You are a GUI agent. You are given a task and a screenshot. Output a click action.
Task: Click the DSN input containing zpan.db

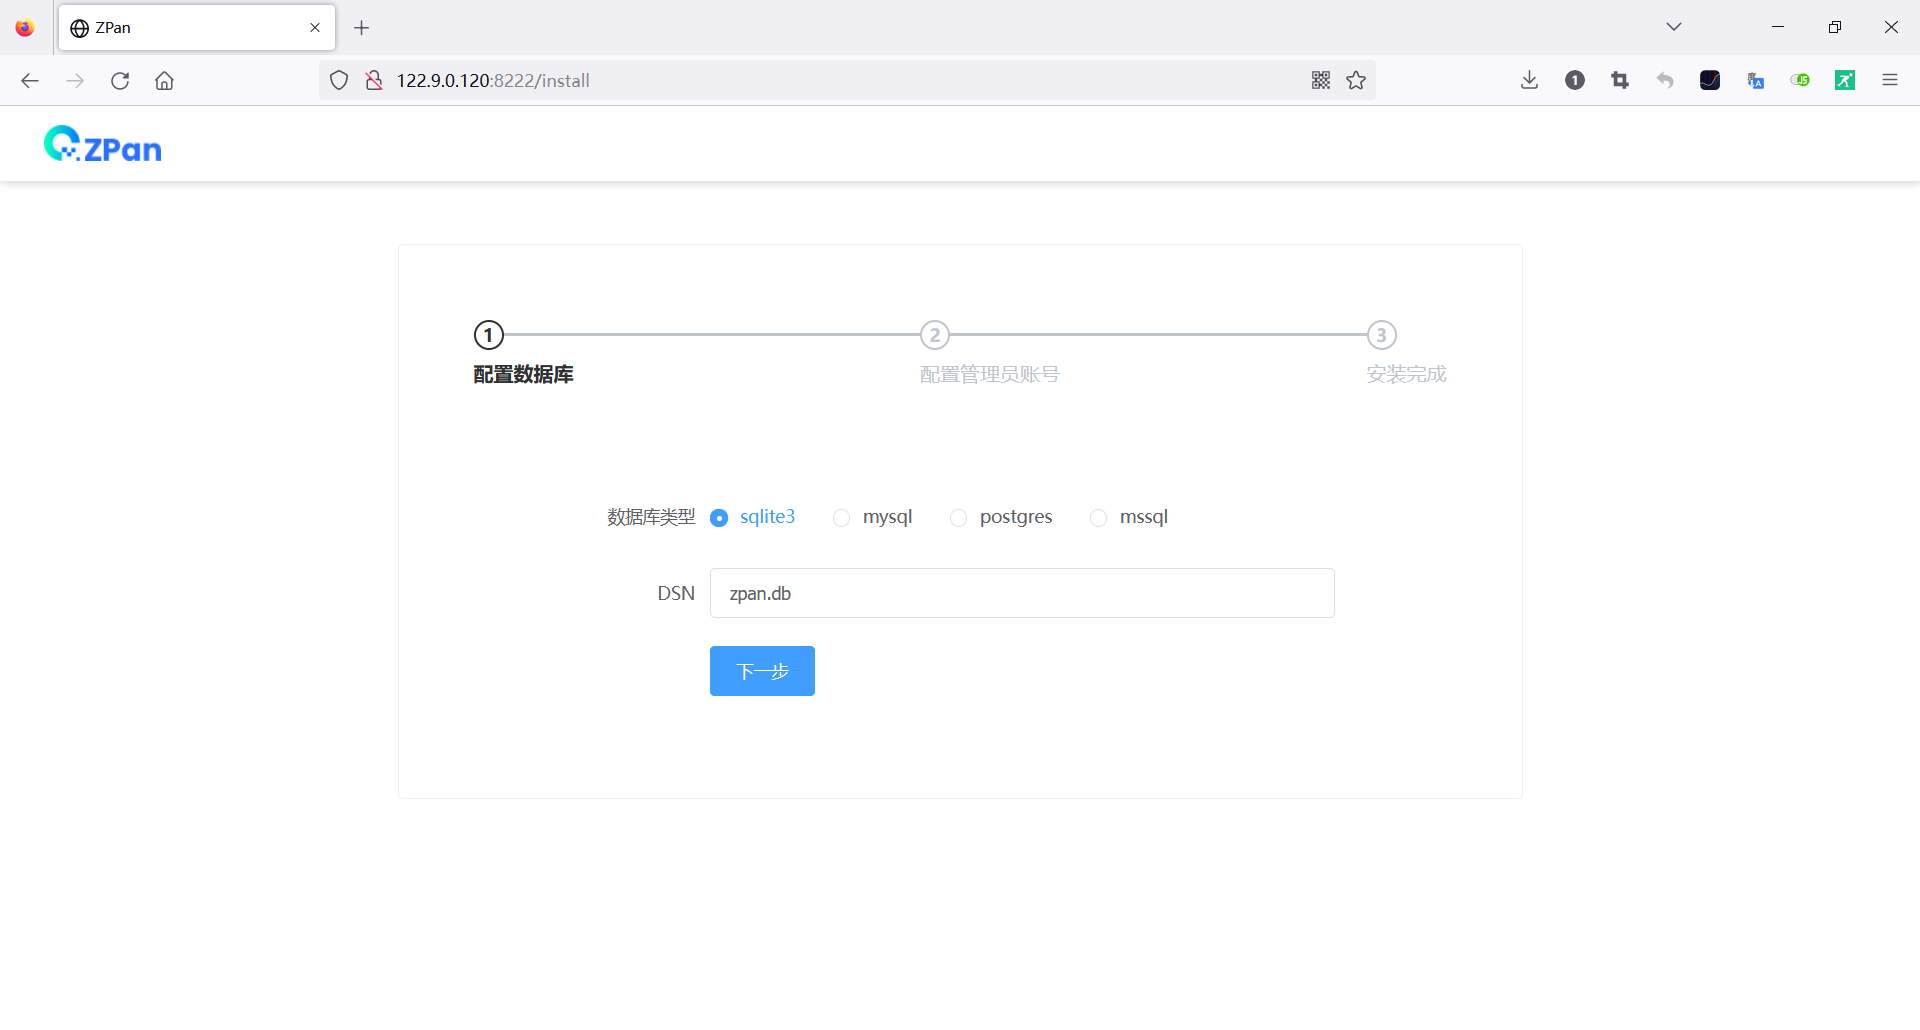(1021, 592)
